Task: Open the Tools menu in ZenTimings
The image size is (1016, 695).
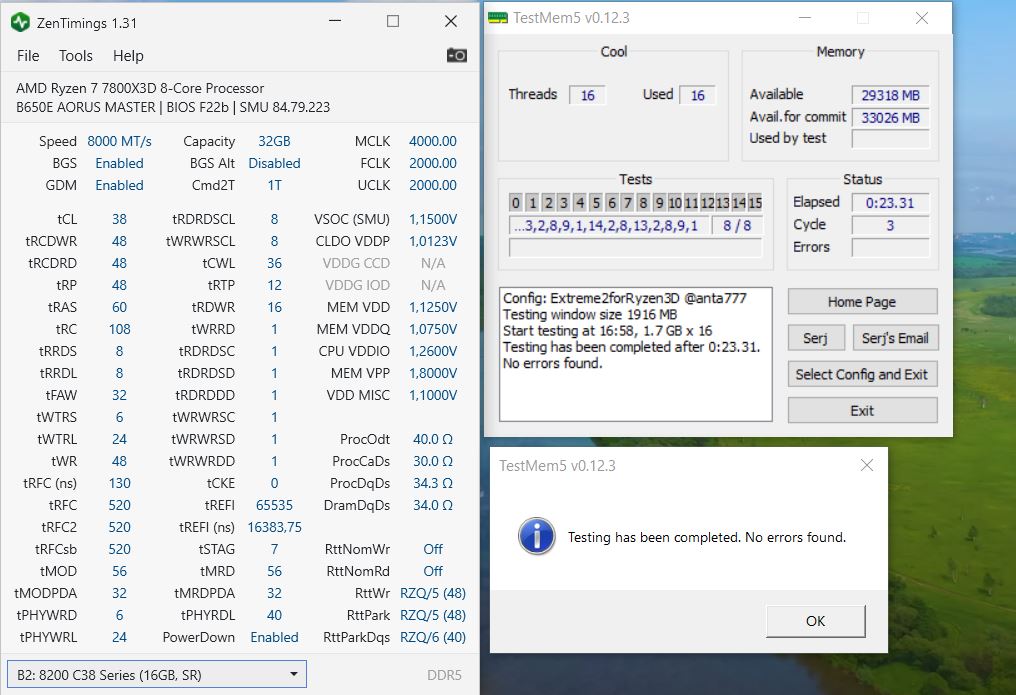Action: tap(76, 56)
